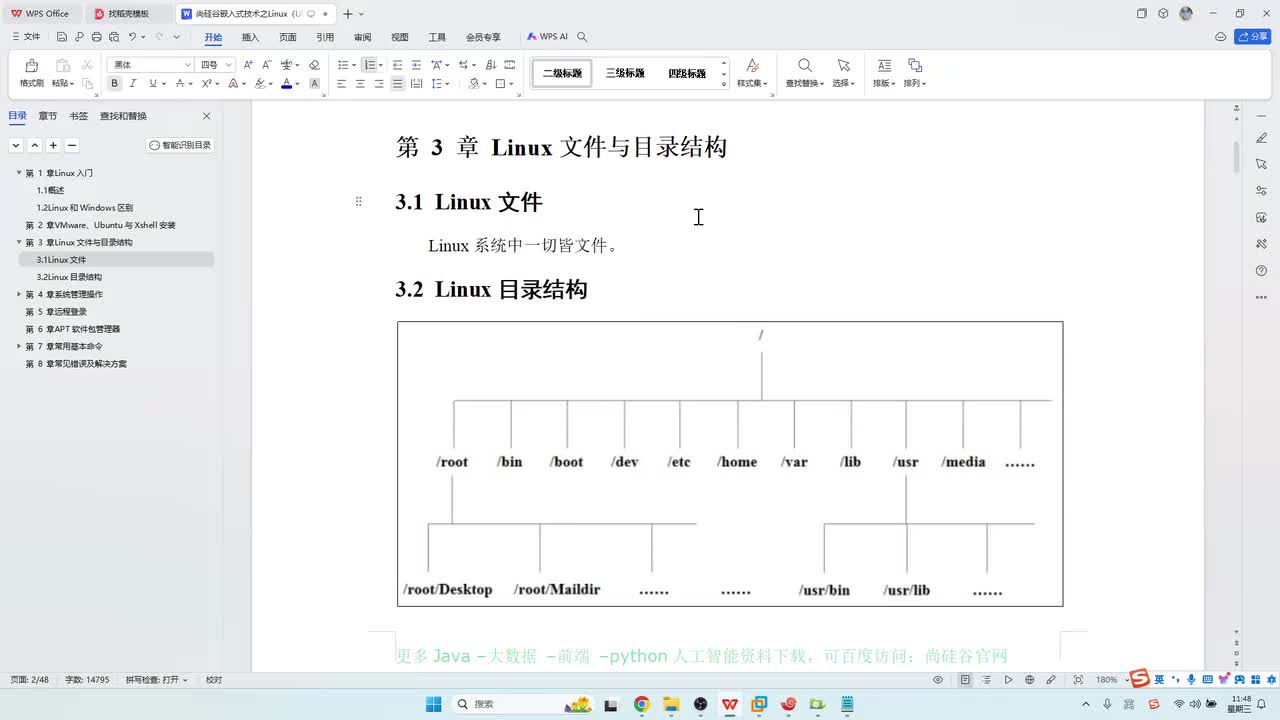Viewport: 1280px width, 720px height.
Task: Apply the 二级标题 heading style
Action: pos(562,73)
